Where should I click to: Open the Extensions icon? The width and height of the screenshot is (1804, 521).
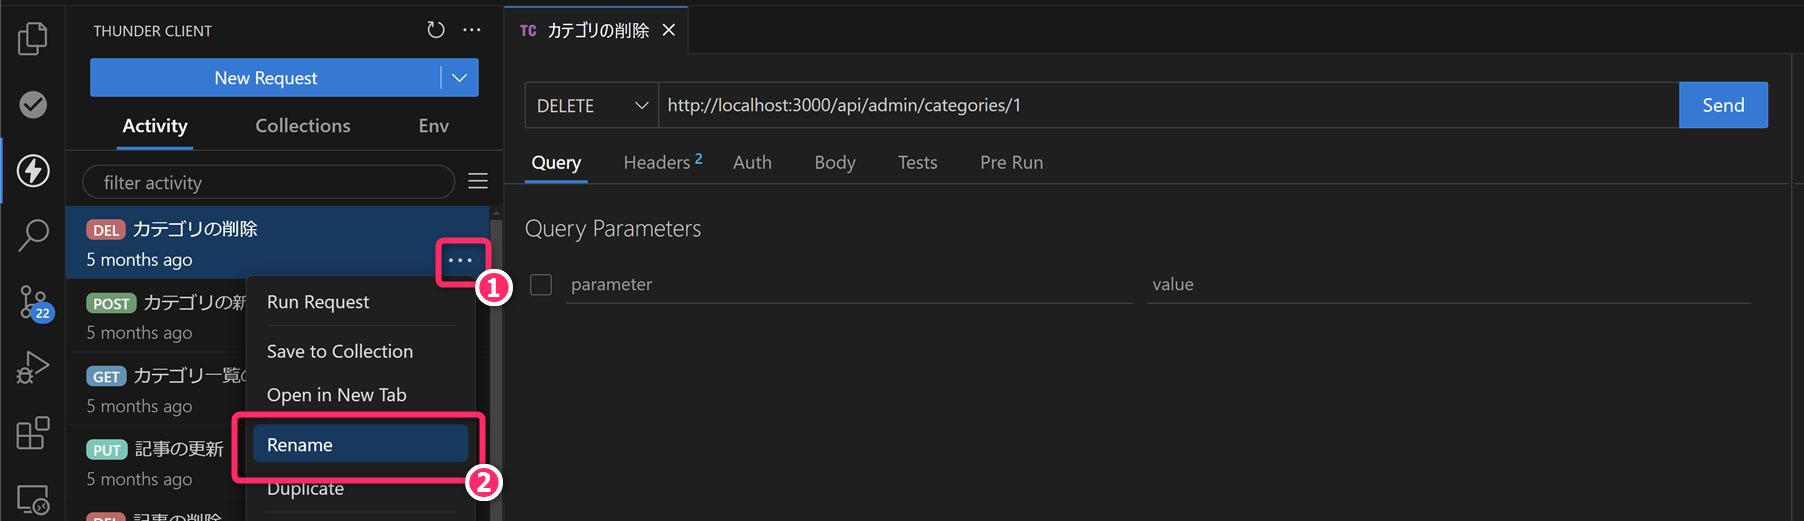pyautogui.click(x=33, y=433)
